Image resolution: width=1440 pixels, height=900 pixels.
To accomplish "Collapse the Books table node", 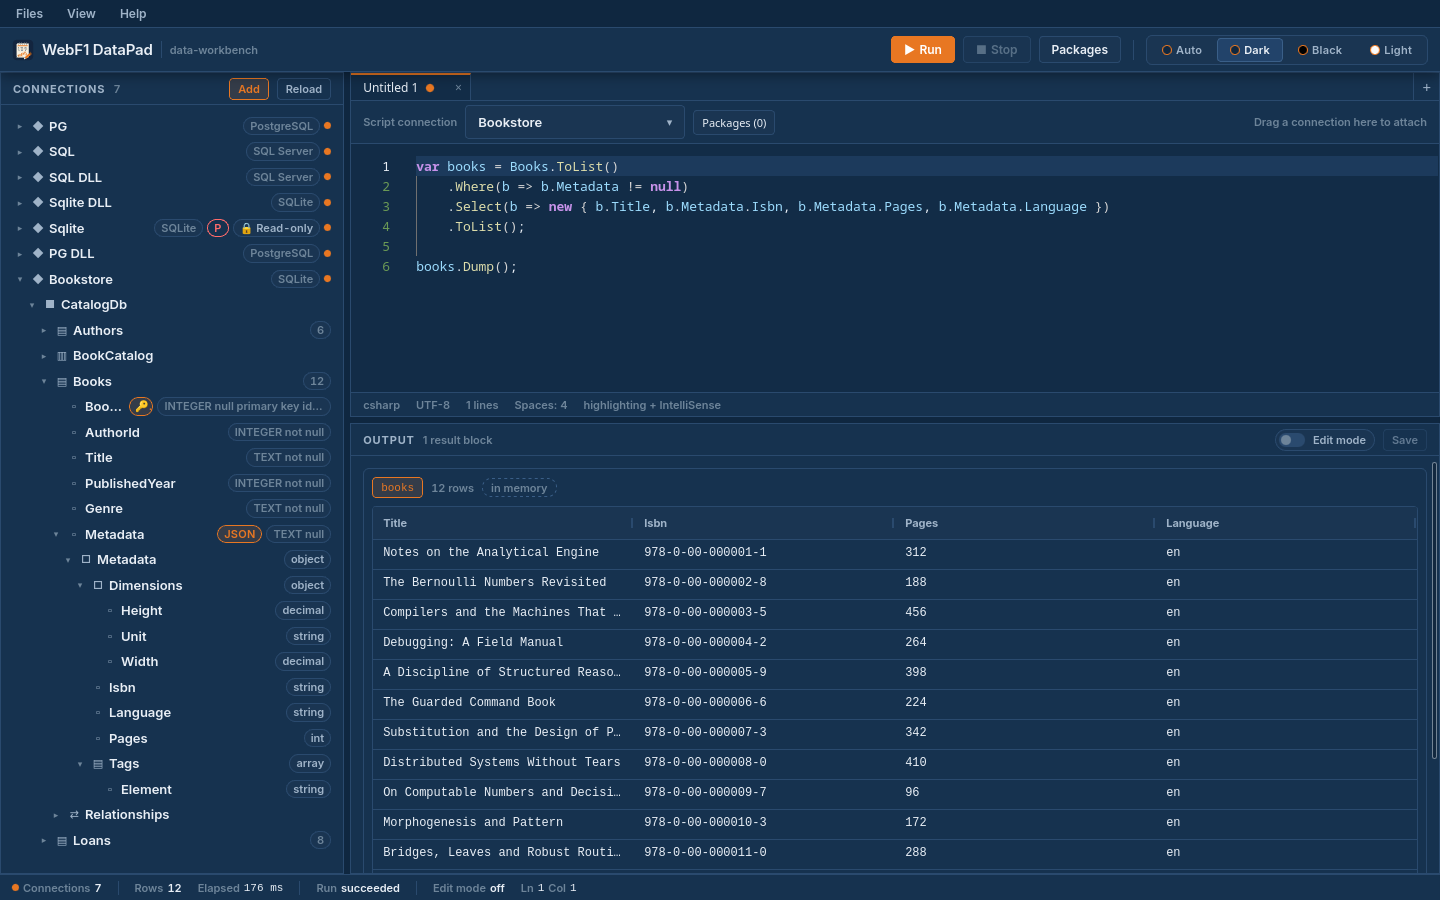I will click(x=43, y=382).
